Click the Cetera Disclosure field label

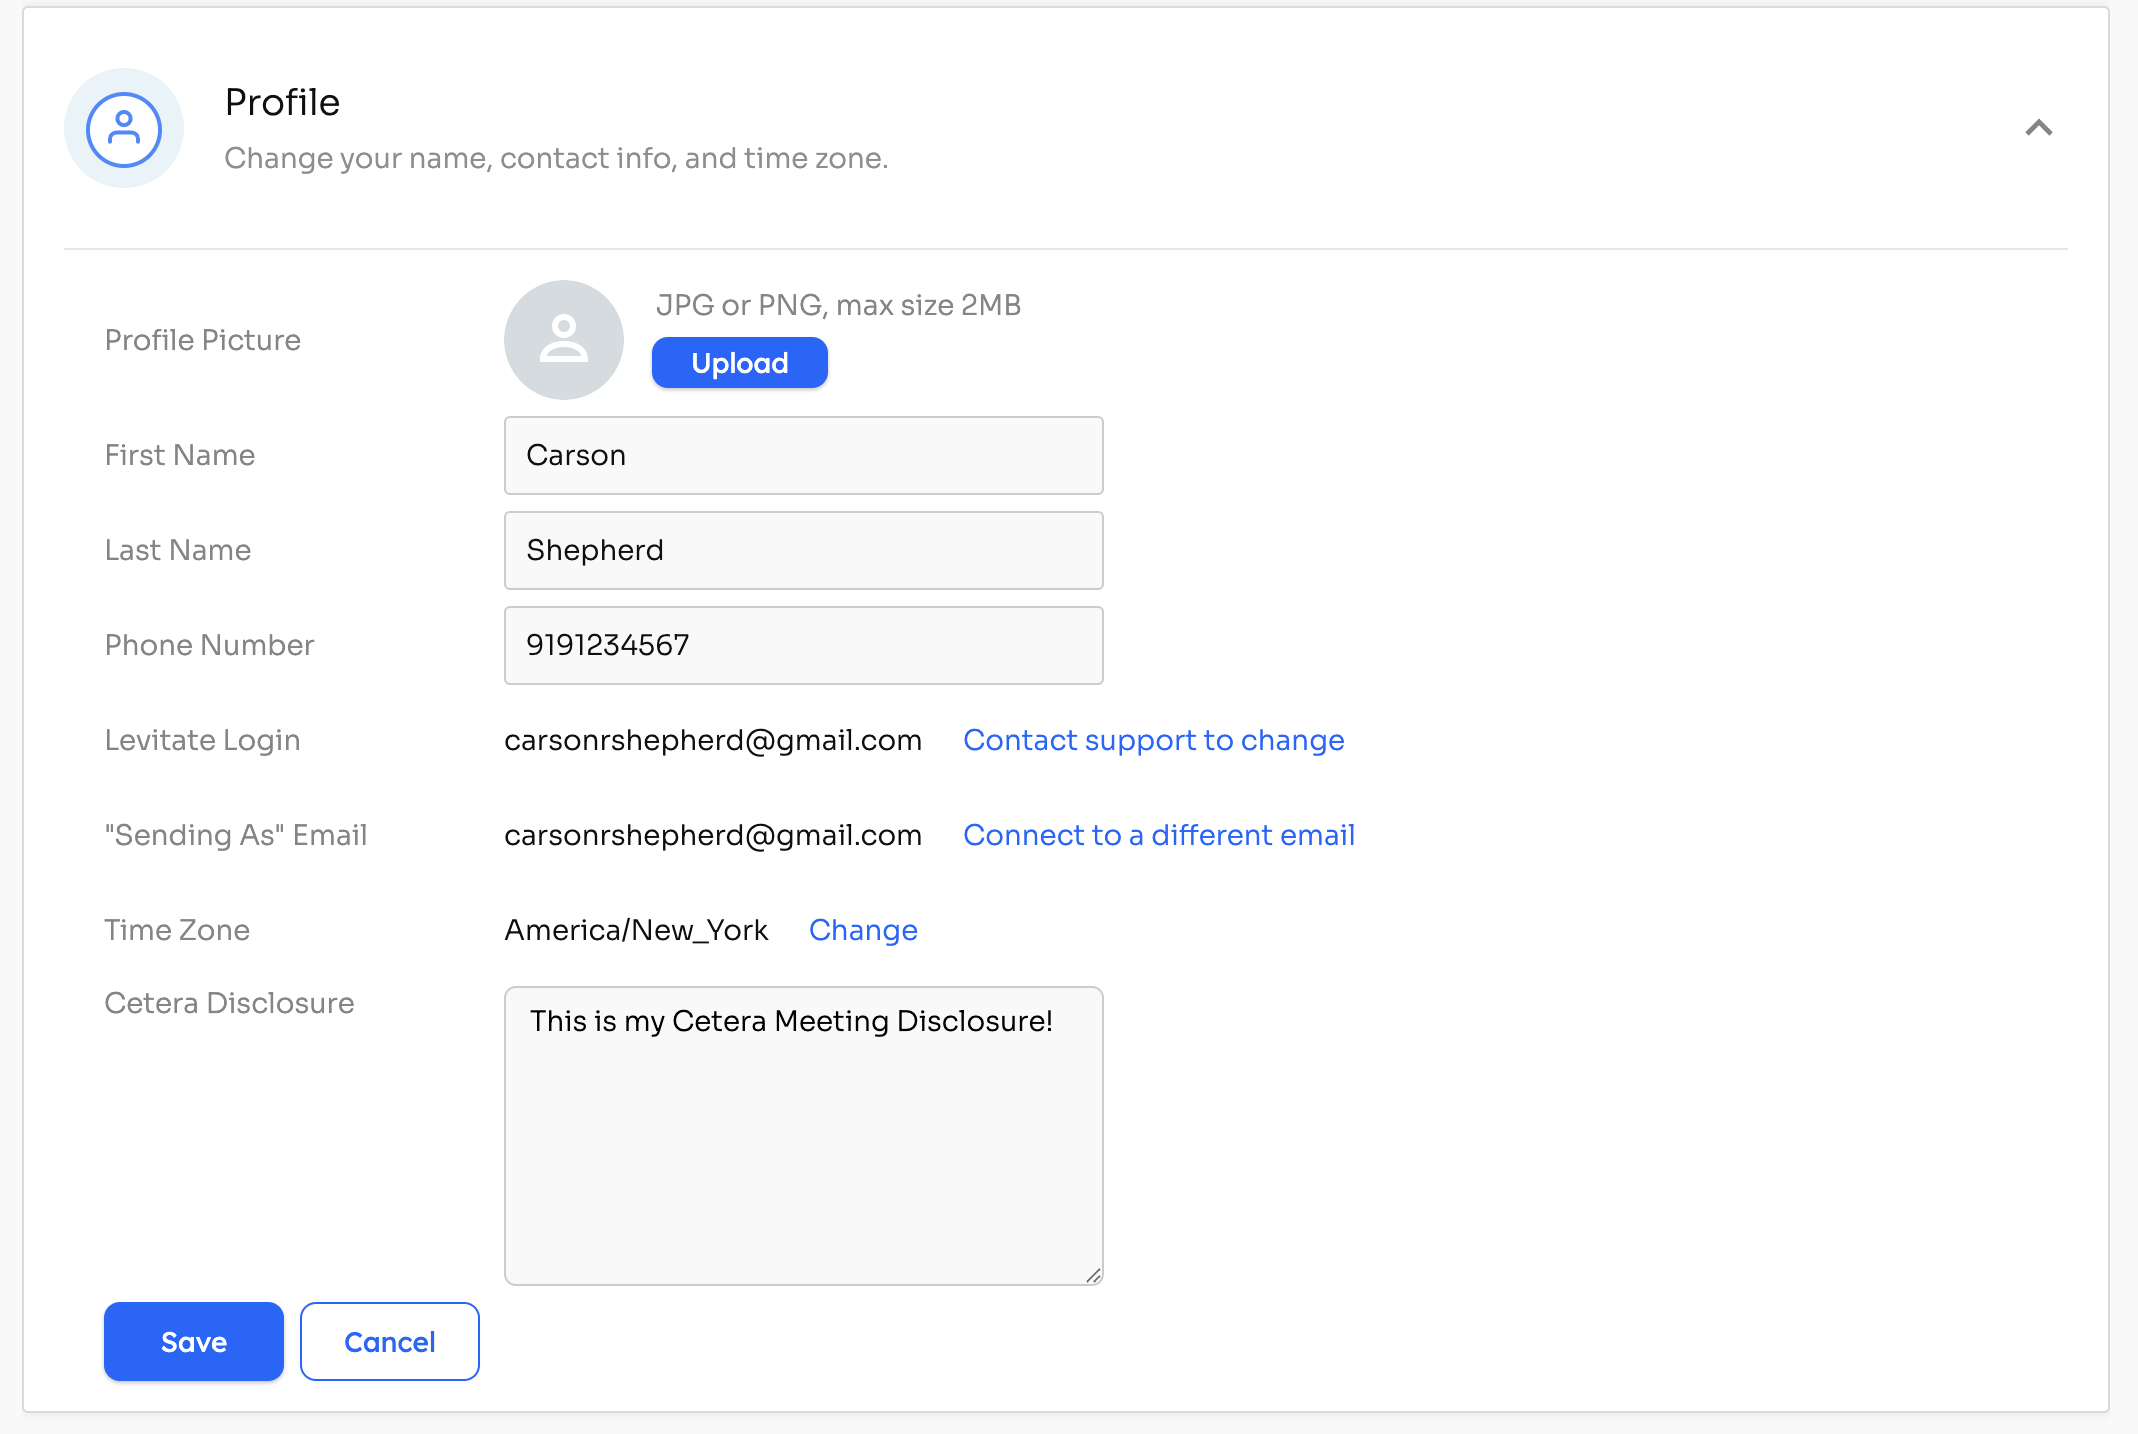click(x=230, y=1004)
